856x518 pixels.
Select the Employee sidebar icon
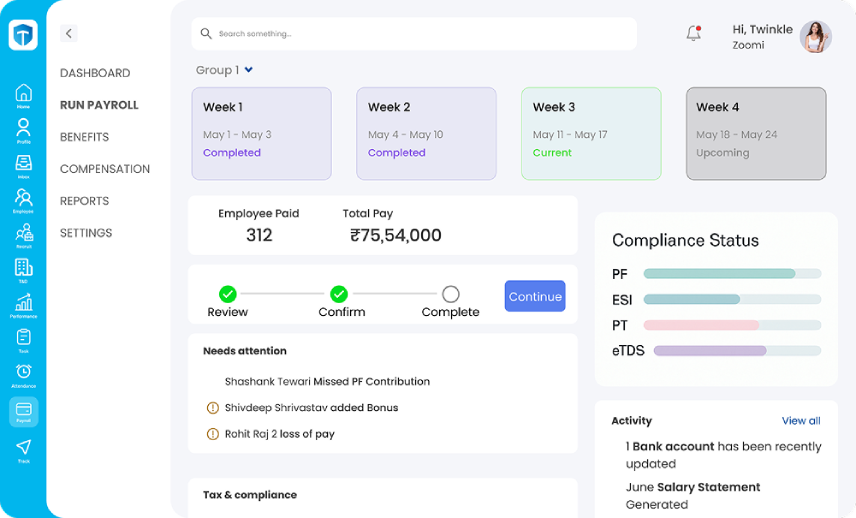point(23,199)
